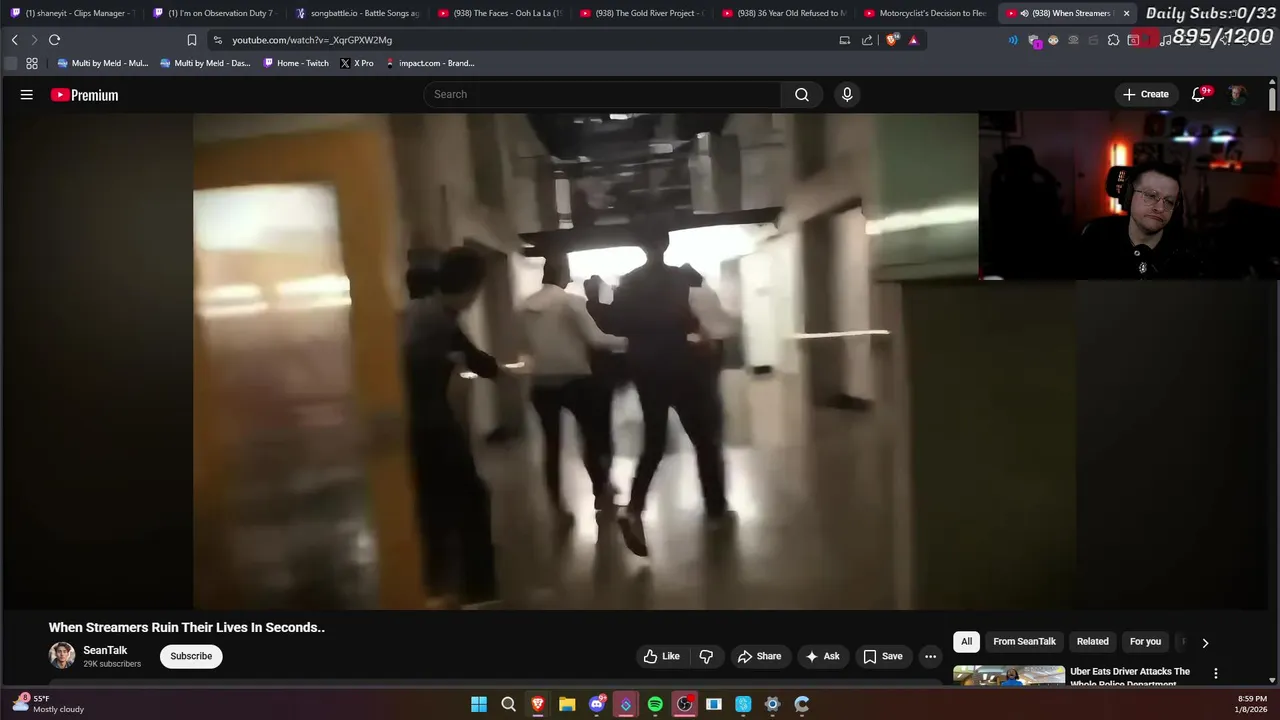Open Spotify from taskbar

[x=655, y=704]
